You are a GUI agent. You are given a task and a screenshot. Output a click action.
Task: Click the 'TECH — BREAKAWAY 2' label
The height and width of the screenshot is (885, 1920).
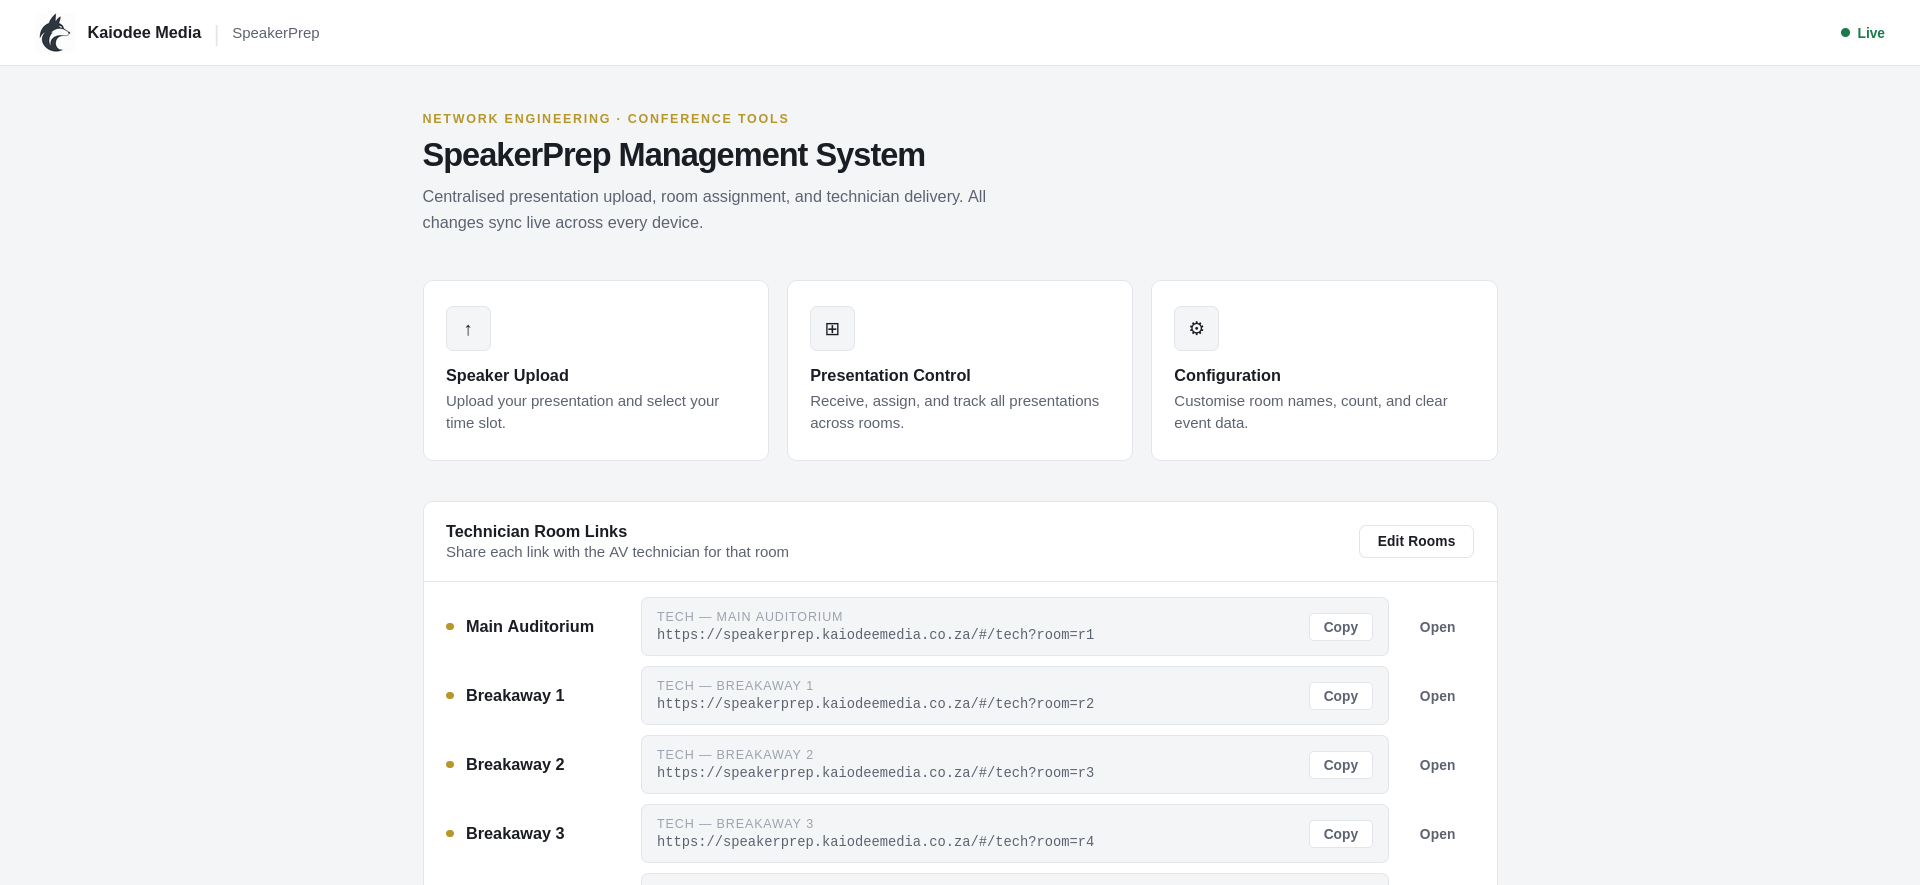735,755
